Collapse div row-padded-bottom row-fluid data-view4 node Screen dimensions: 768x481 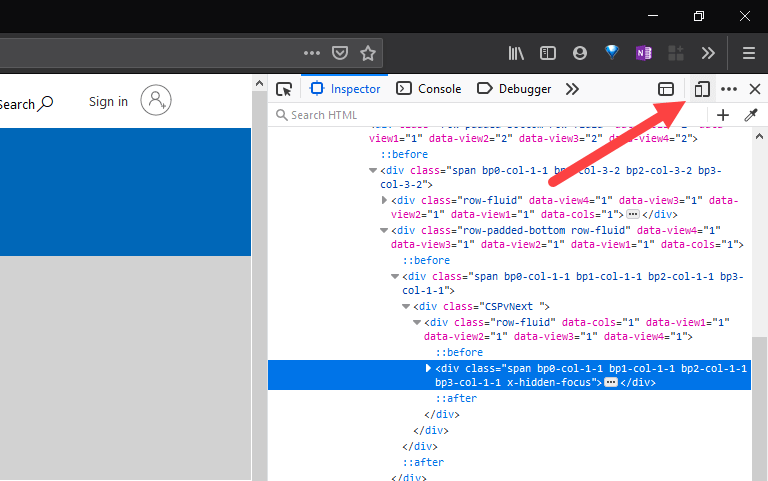coord(384,230)
